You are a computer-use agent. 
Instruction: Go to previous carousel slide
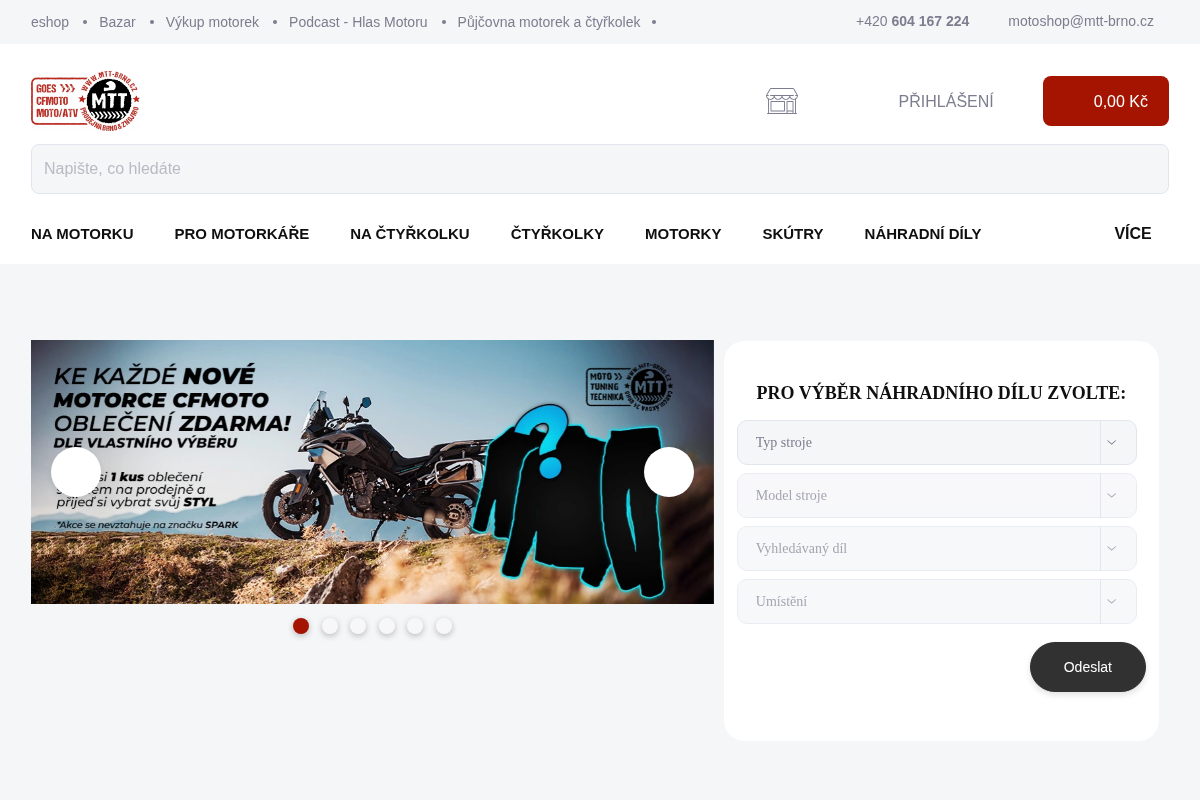pyautogui.click(x=76, y=472)
